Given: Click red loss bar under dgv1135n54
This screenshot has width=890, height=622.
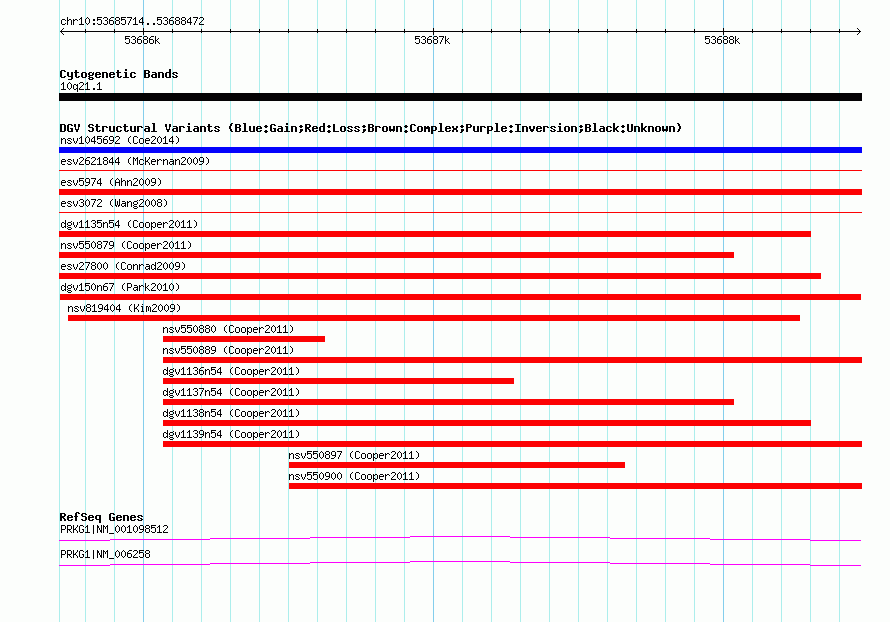Looking at the screenshot, I should pos(435,234).
